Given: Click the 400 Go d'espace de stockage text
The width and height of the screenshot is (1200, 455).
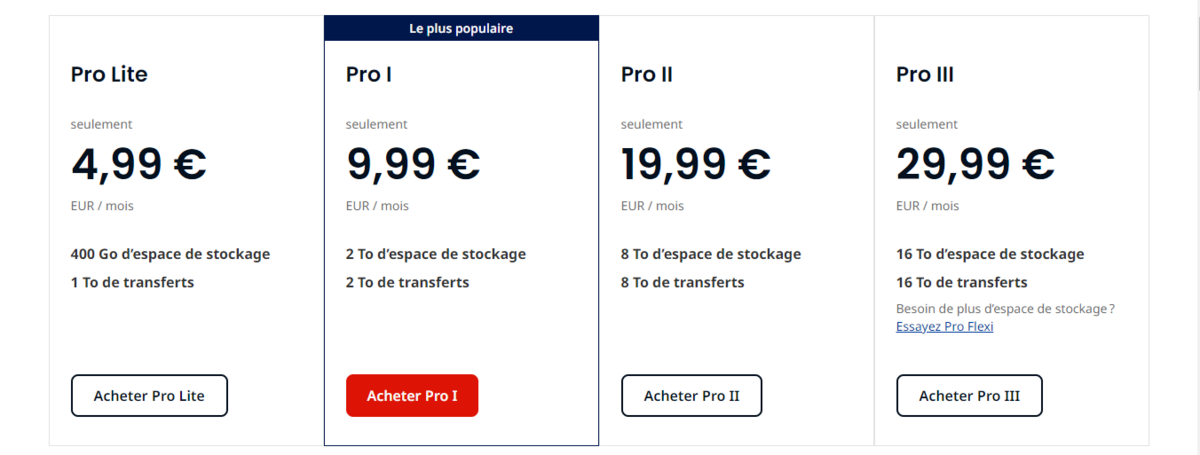Looking at the screenshot, I should point(171,254).
